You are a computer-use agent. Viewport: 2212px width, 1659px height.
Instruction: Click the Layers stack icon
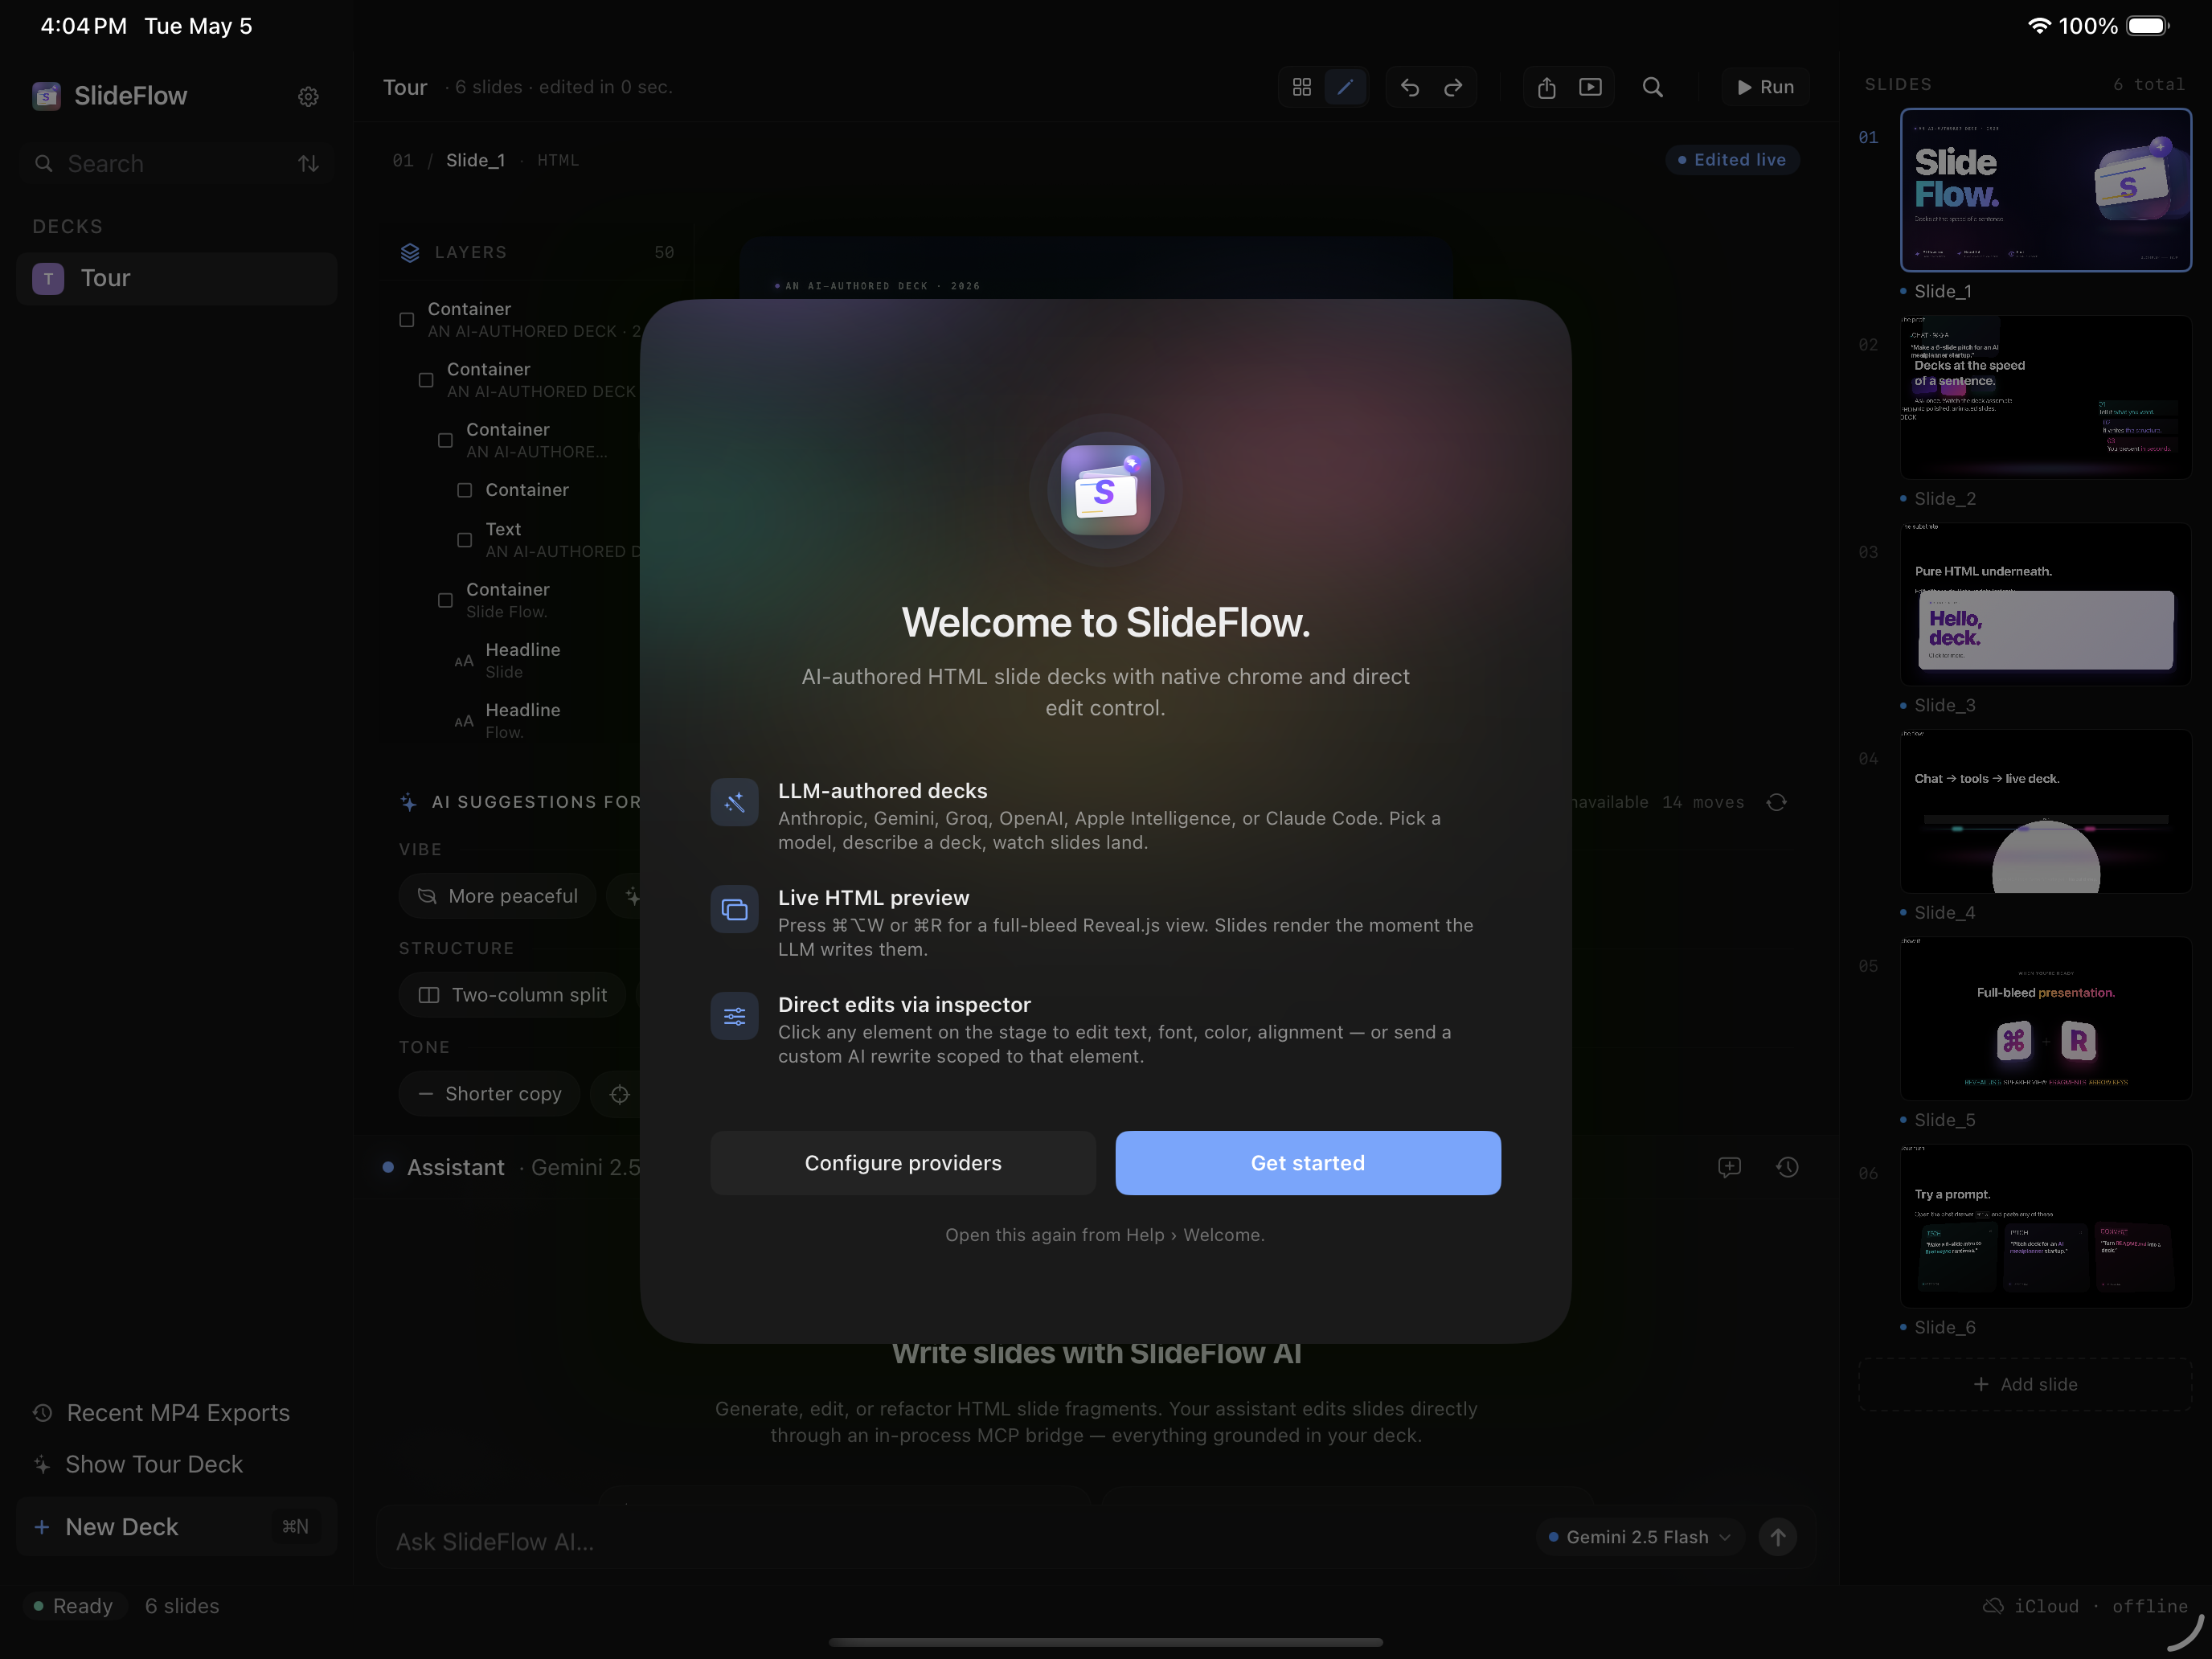click(x=410, y=252)
